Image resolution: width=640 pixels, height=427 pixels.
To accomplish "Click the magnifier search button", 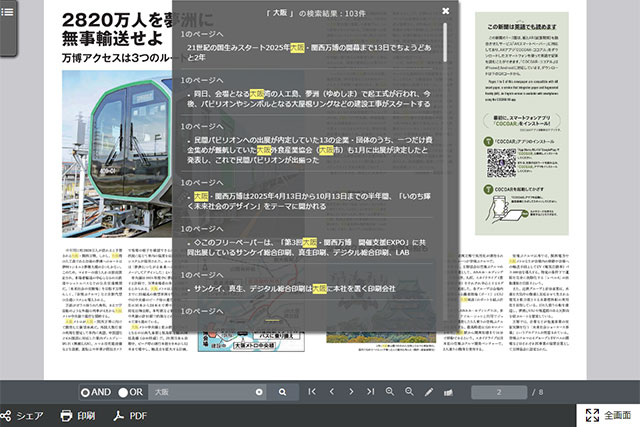I will click(283, 391).
